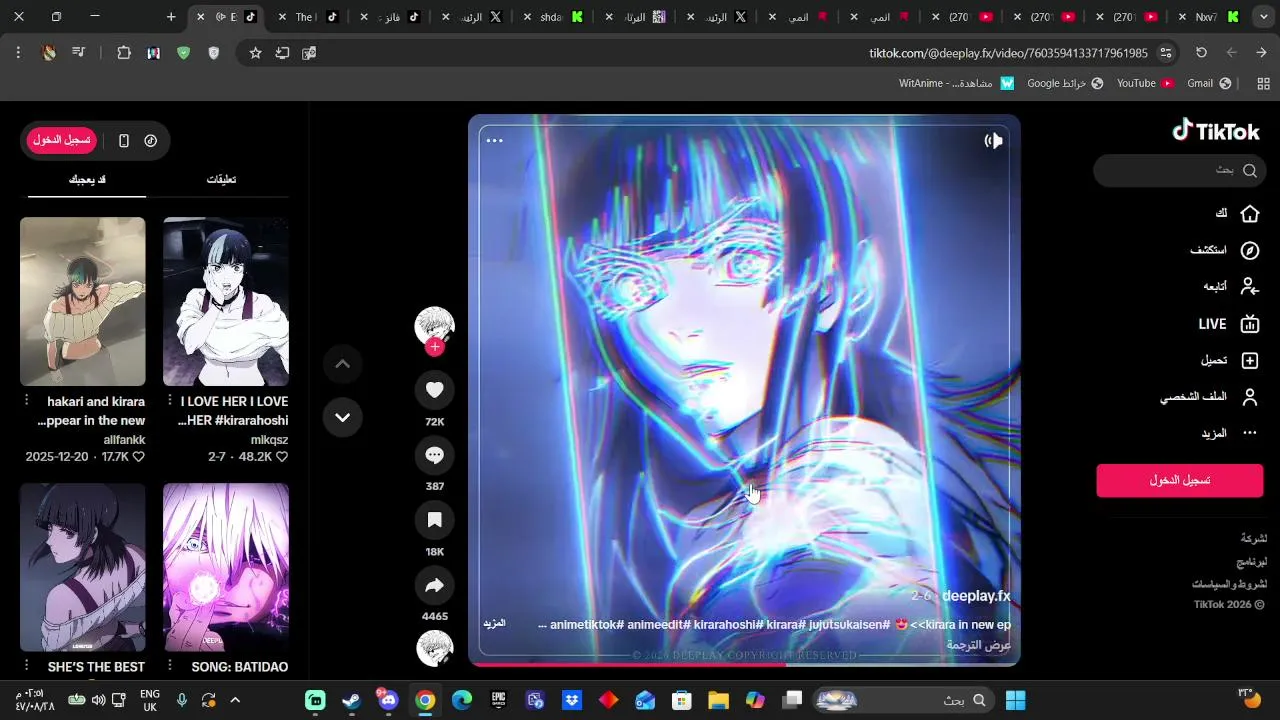Open hakari and kirara video thumbnail
1280x720 pixels.
tap(83, 302)
